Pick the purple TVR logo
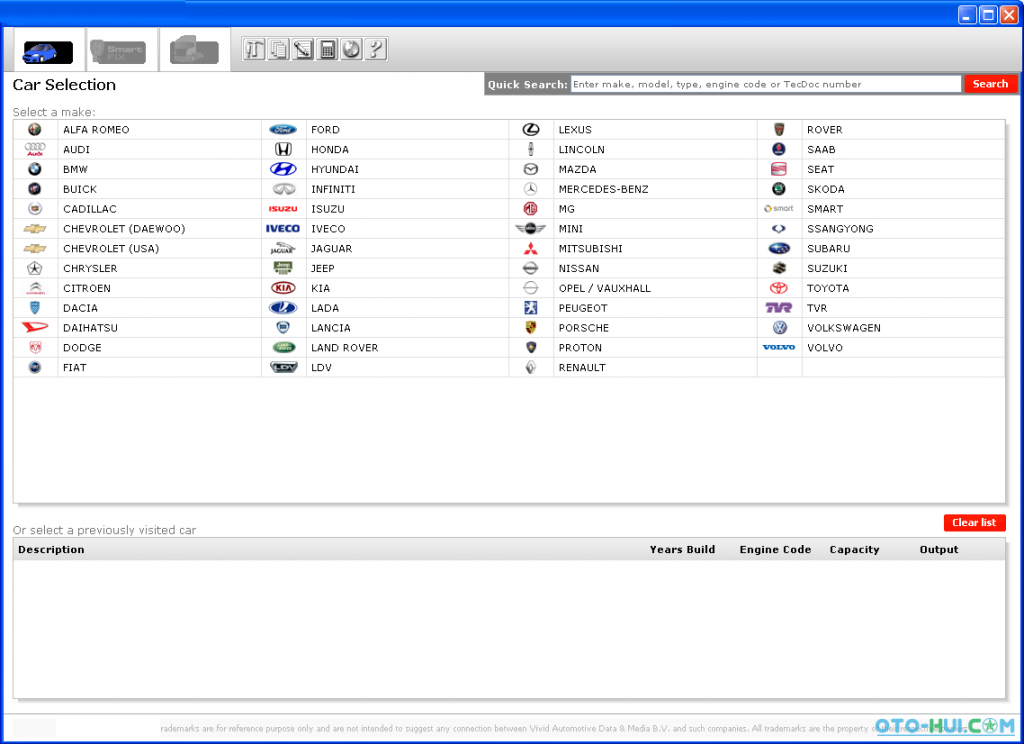 point(779,308)
